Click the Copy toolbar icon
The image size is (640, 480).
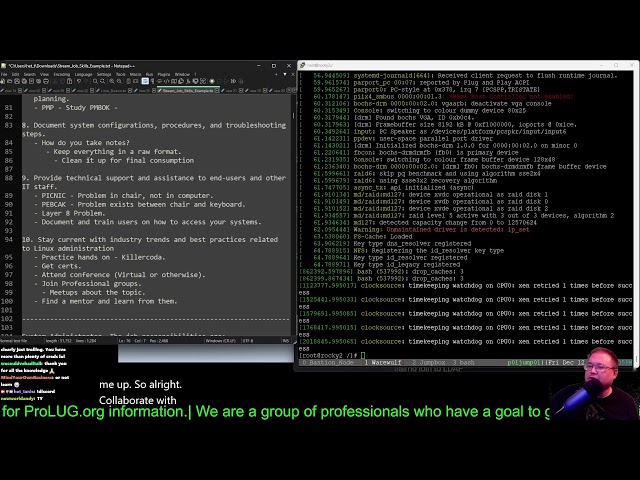[62, 81]
